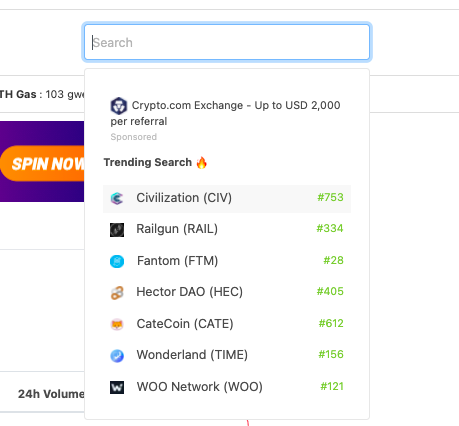Click the WOO Network (WOO) logo icon
459x426 pixels.
(x=117, y=387)
